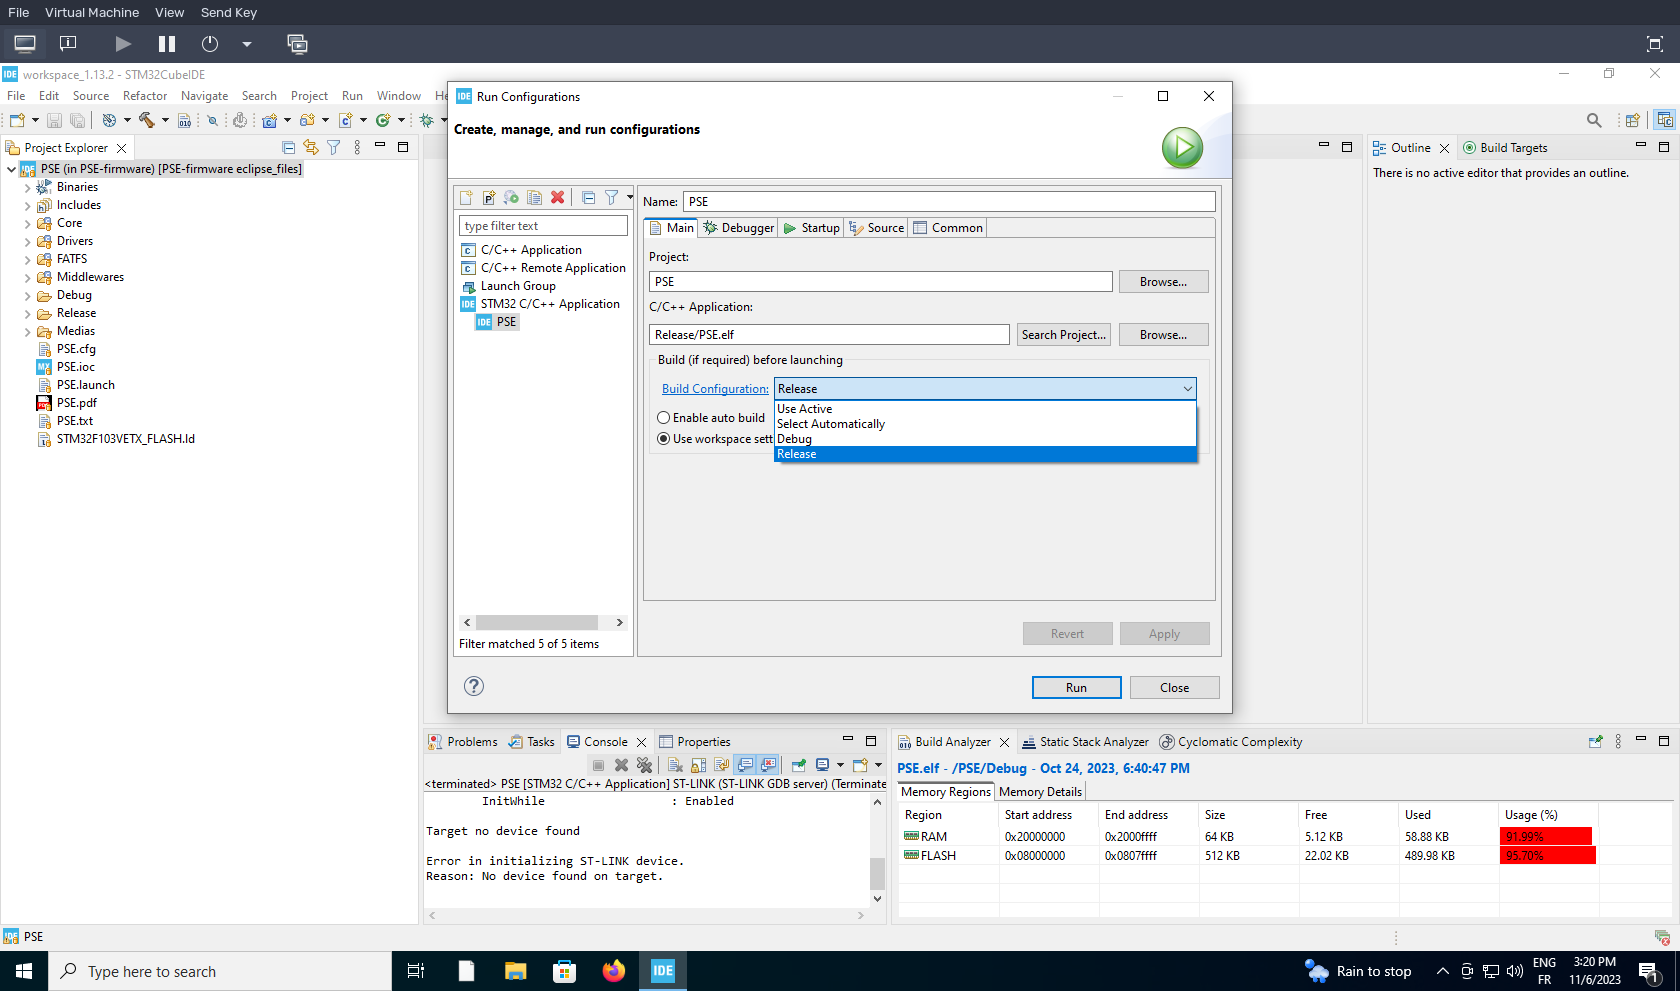Select PSE under STM32 C/C++ Application
This screenshot has height=991, width=1680.
click(498, 322)
